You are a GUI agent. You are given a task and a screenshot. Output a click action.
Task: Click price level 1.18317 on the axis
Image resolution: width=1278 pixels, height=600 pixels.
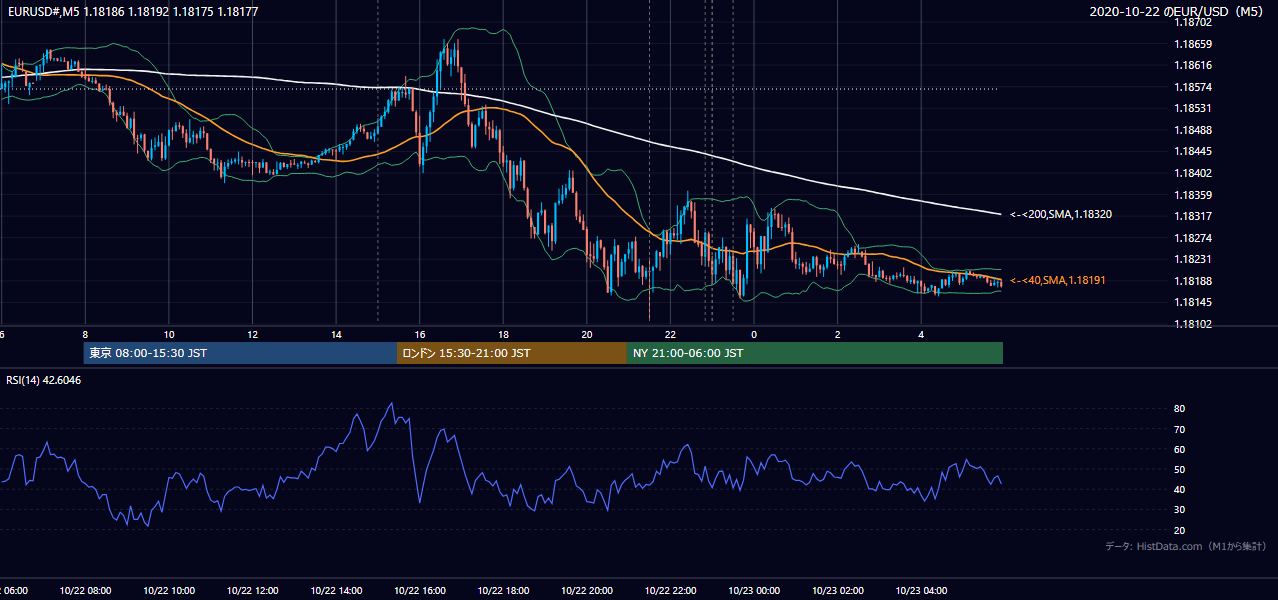tap(1193, 216)
